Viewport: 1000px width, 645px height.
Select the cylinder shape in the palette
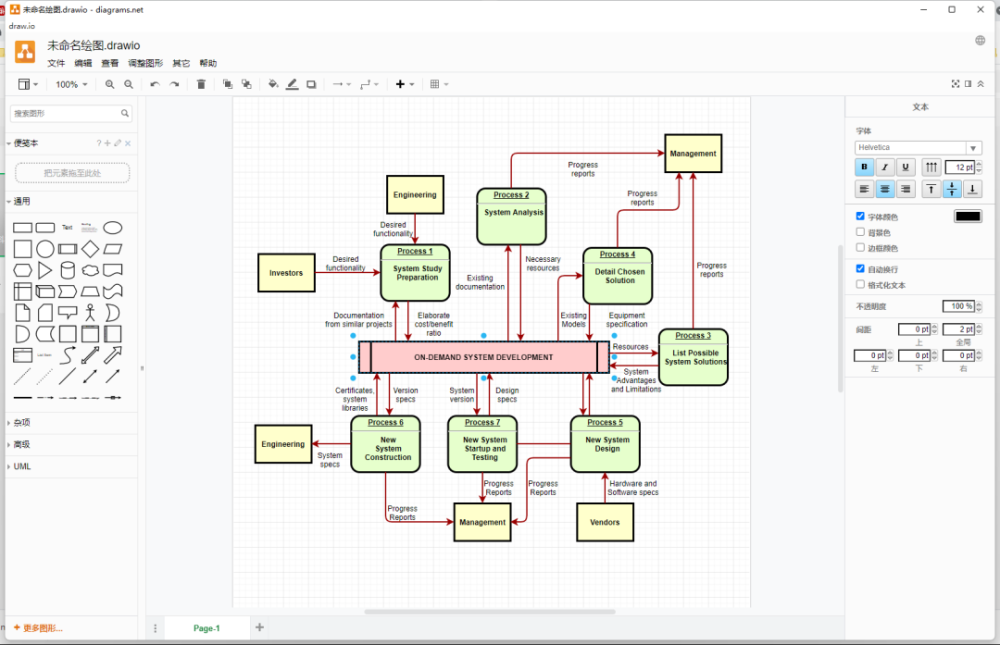(x=68, y=271)
